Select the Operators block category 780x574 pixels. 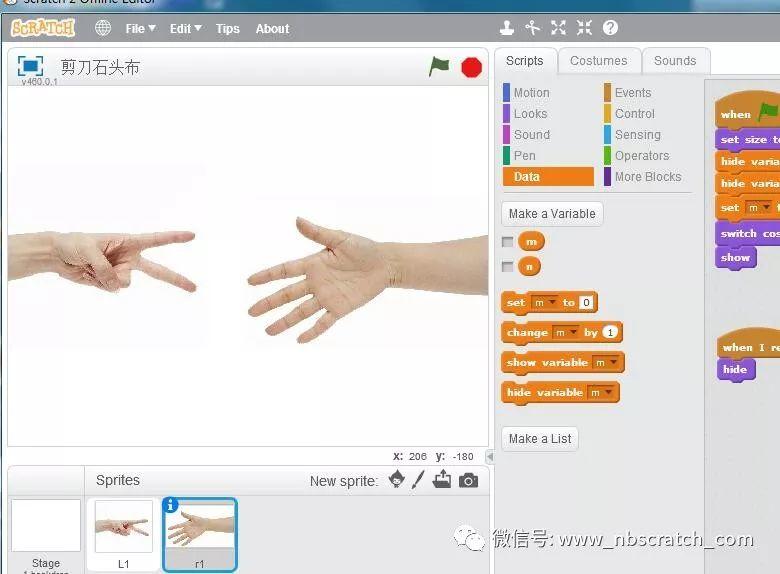(x=637, y=156)
